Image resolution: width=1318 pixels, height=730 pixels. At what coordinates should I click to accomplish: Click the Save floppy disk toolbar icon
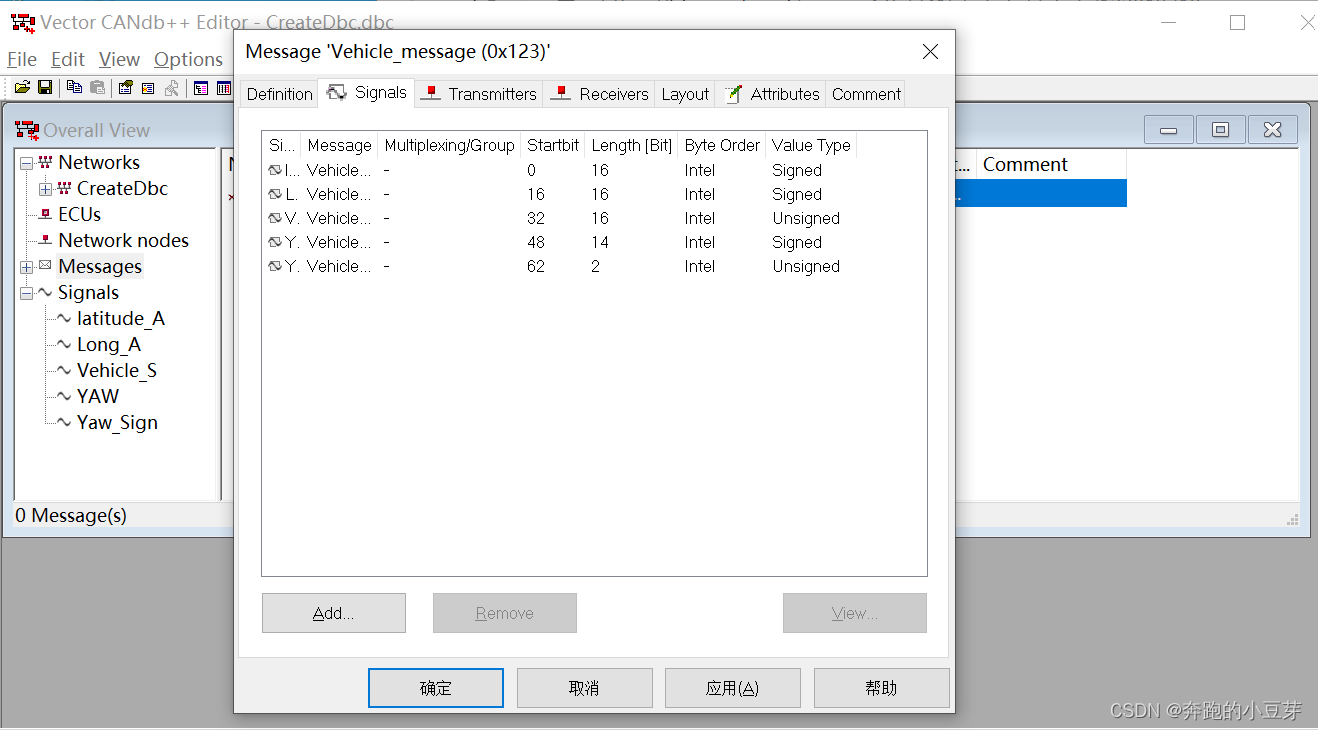pos(45,88)
